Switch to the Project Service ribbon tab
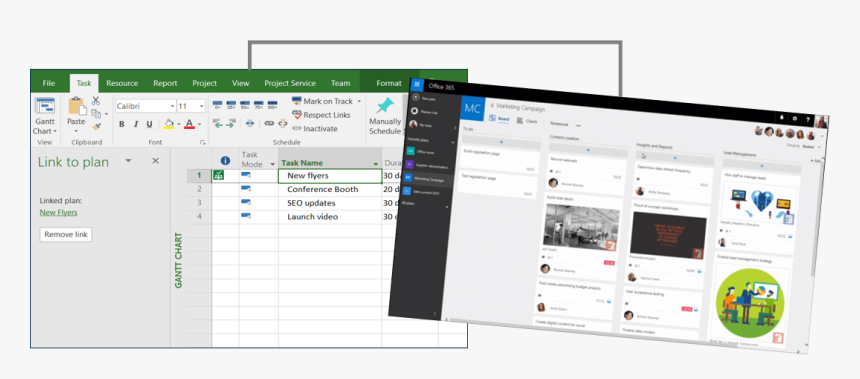Screen dimensions: 860x379 click(290, 83)
